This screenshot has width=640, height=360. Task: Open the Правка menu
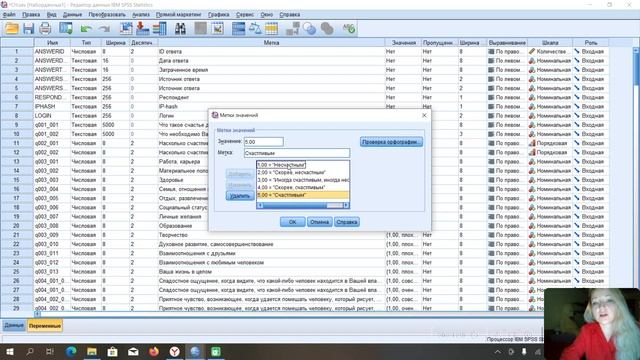pos(31,14)
